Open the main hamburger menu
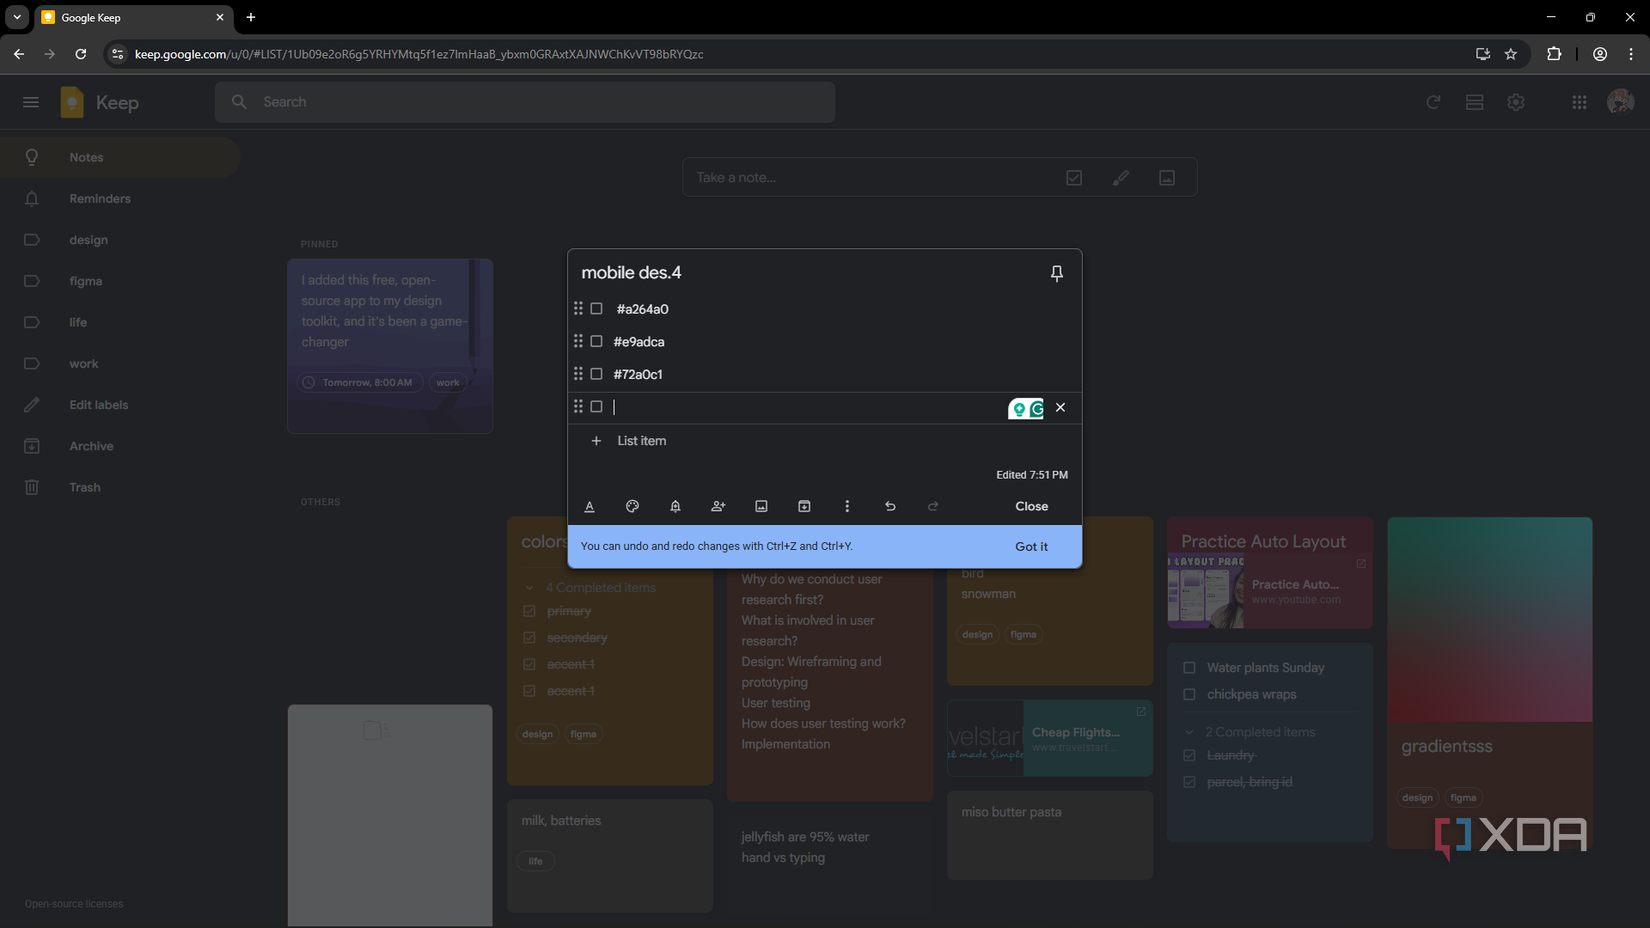This screenshot has width=1650, height=928. [x=31, y=102]
